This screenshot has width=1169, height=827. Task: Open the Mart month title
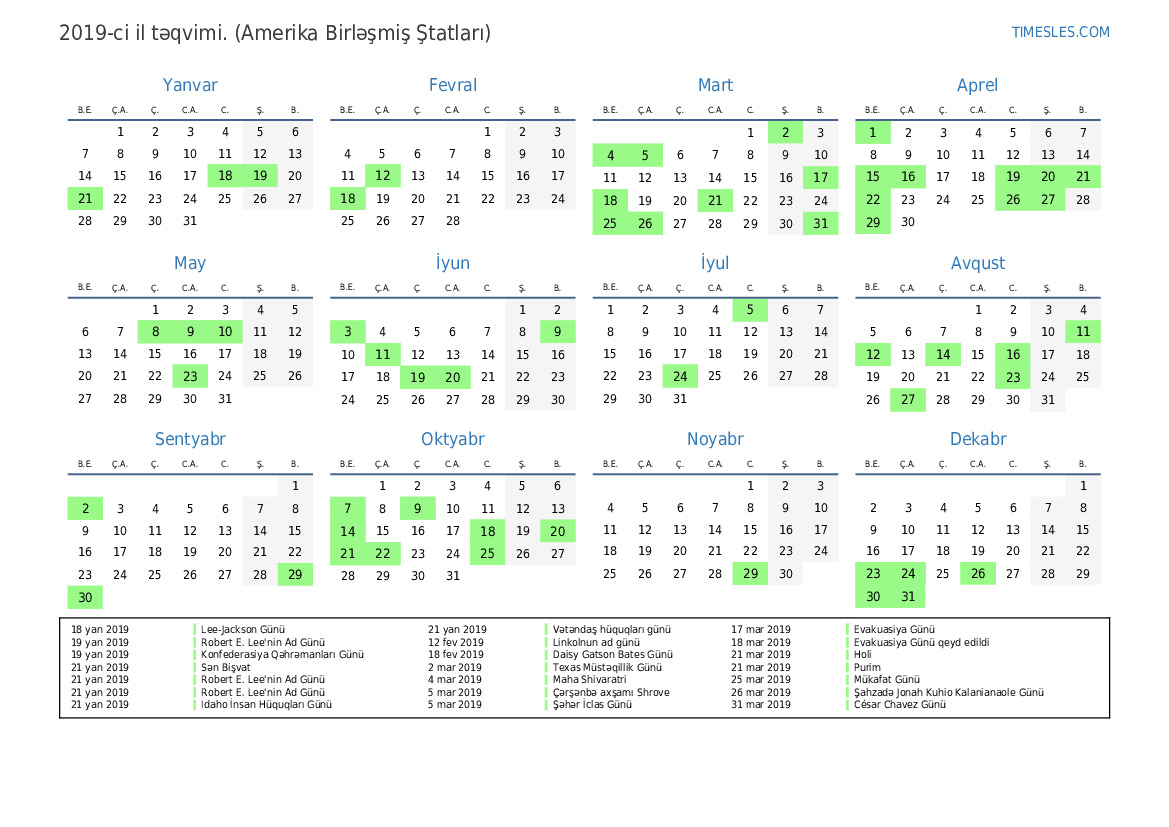[x=715, y=86]
